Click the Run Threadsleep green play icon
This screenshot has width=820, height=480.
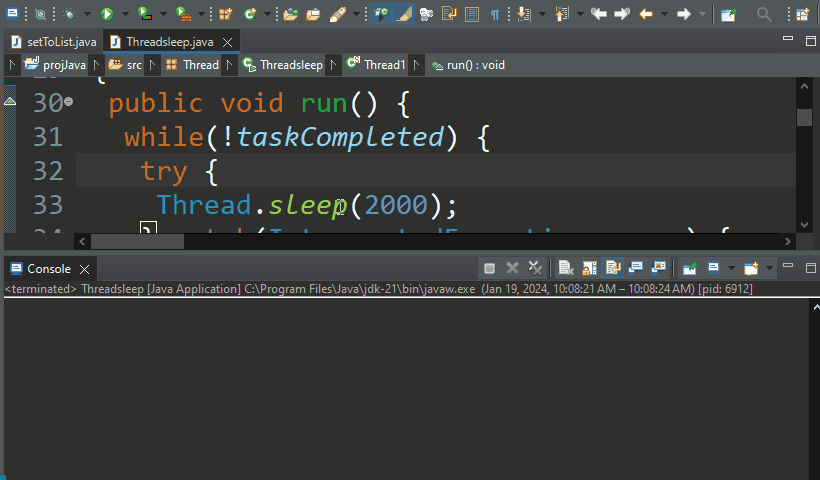(x=106, y=14)
